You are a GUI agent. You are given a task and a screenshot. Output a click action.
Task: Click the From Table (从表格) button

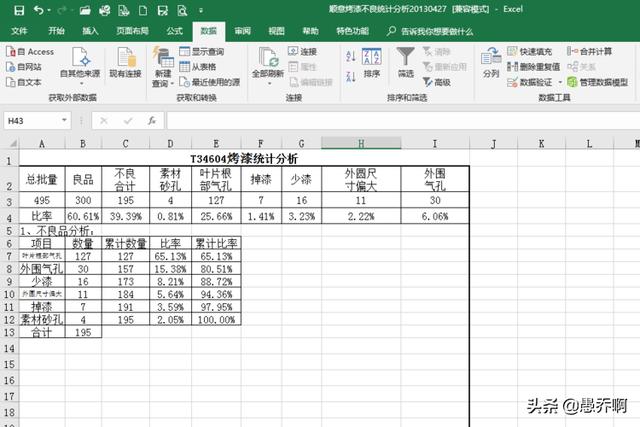[203, 67]
